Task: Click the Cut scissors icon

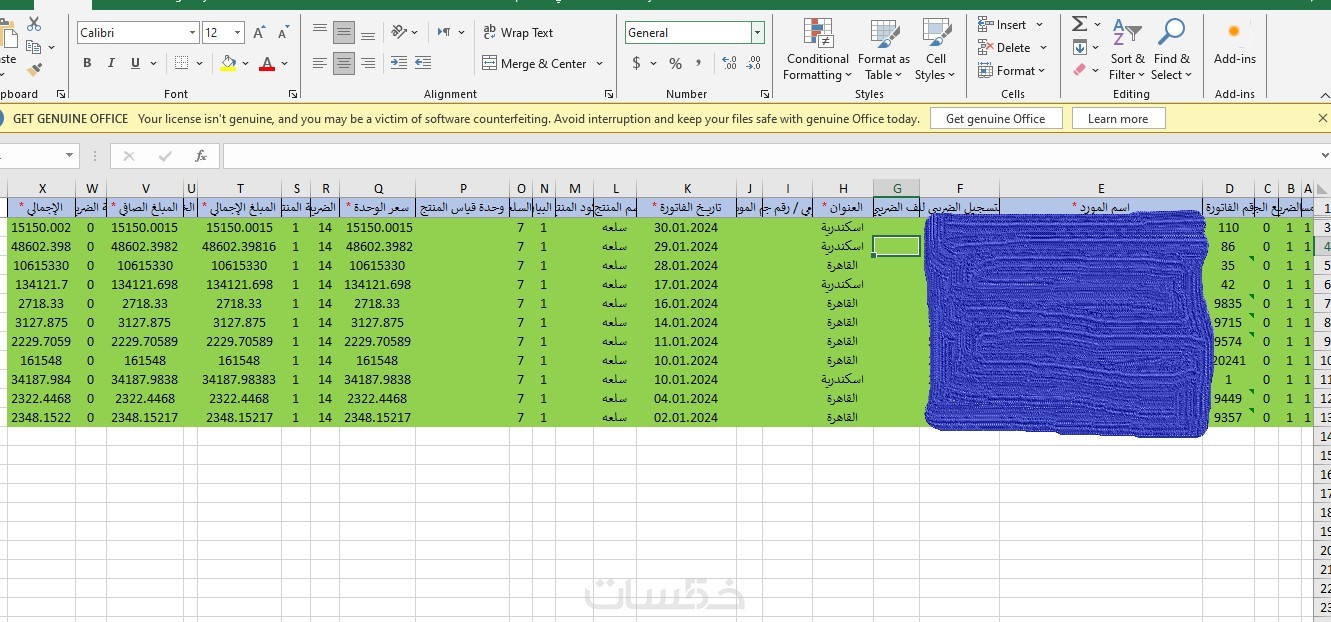Action: tap(34, 24)
